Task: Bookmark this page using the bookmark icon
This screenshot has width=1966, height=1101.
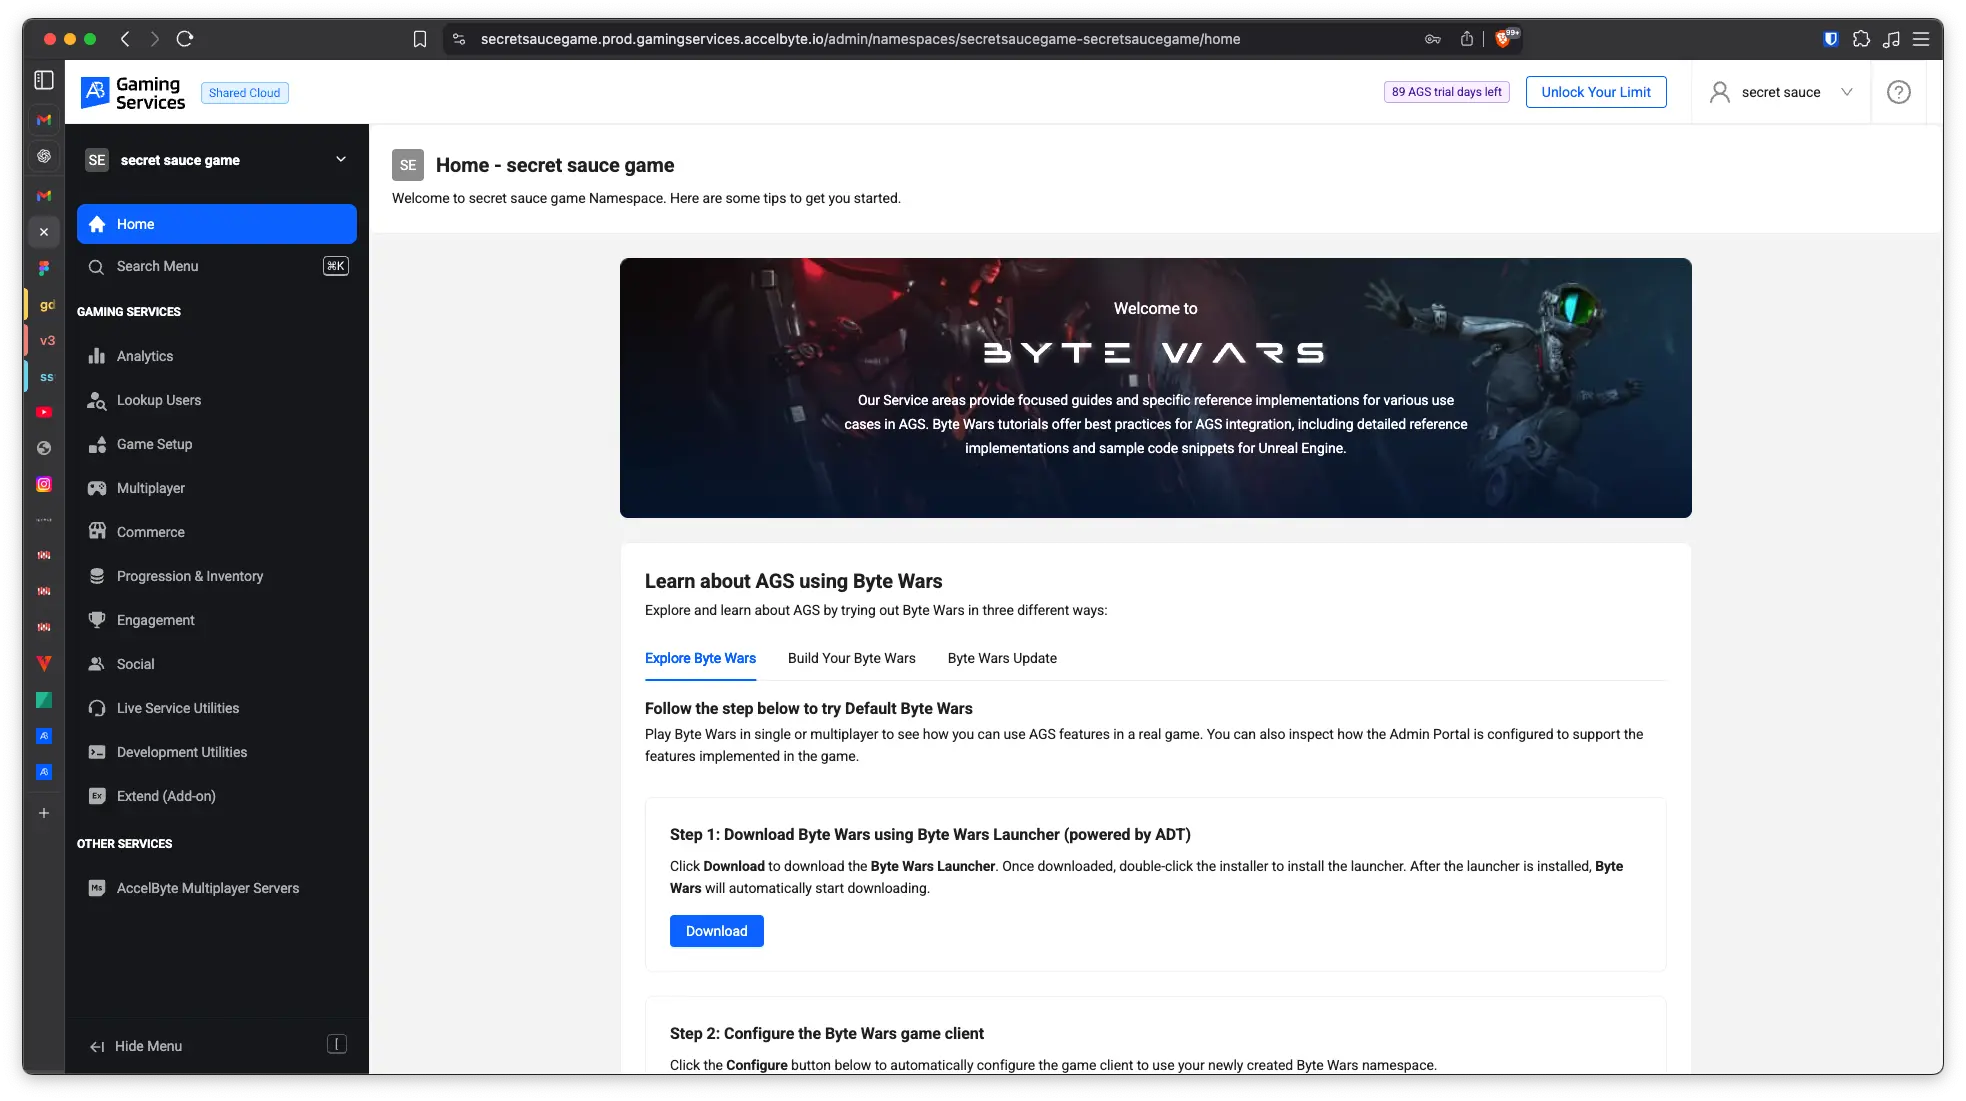Action: click(x=420, y=39)
